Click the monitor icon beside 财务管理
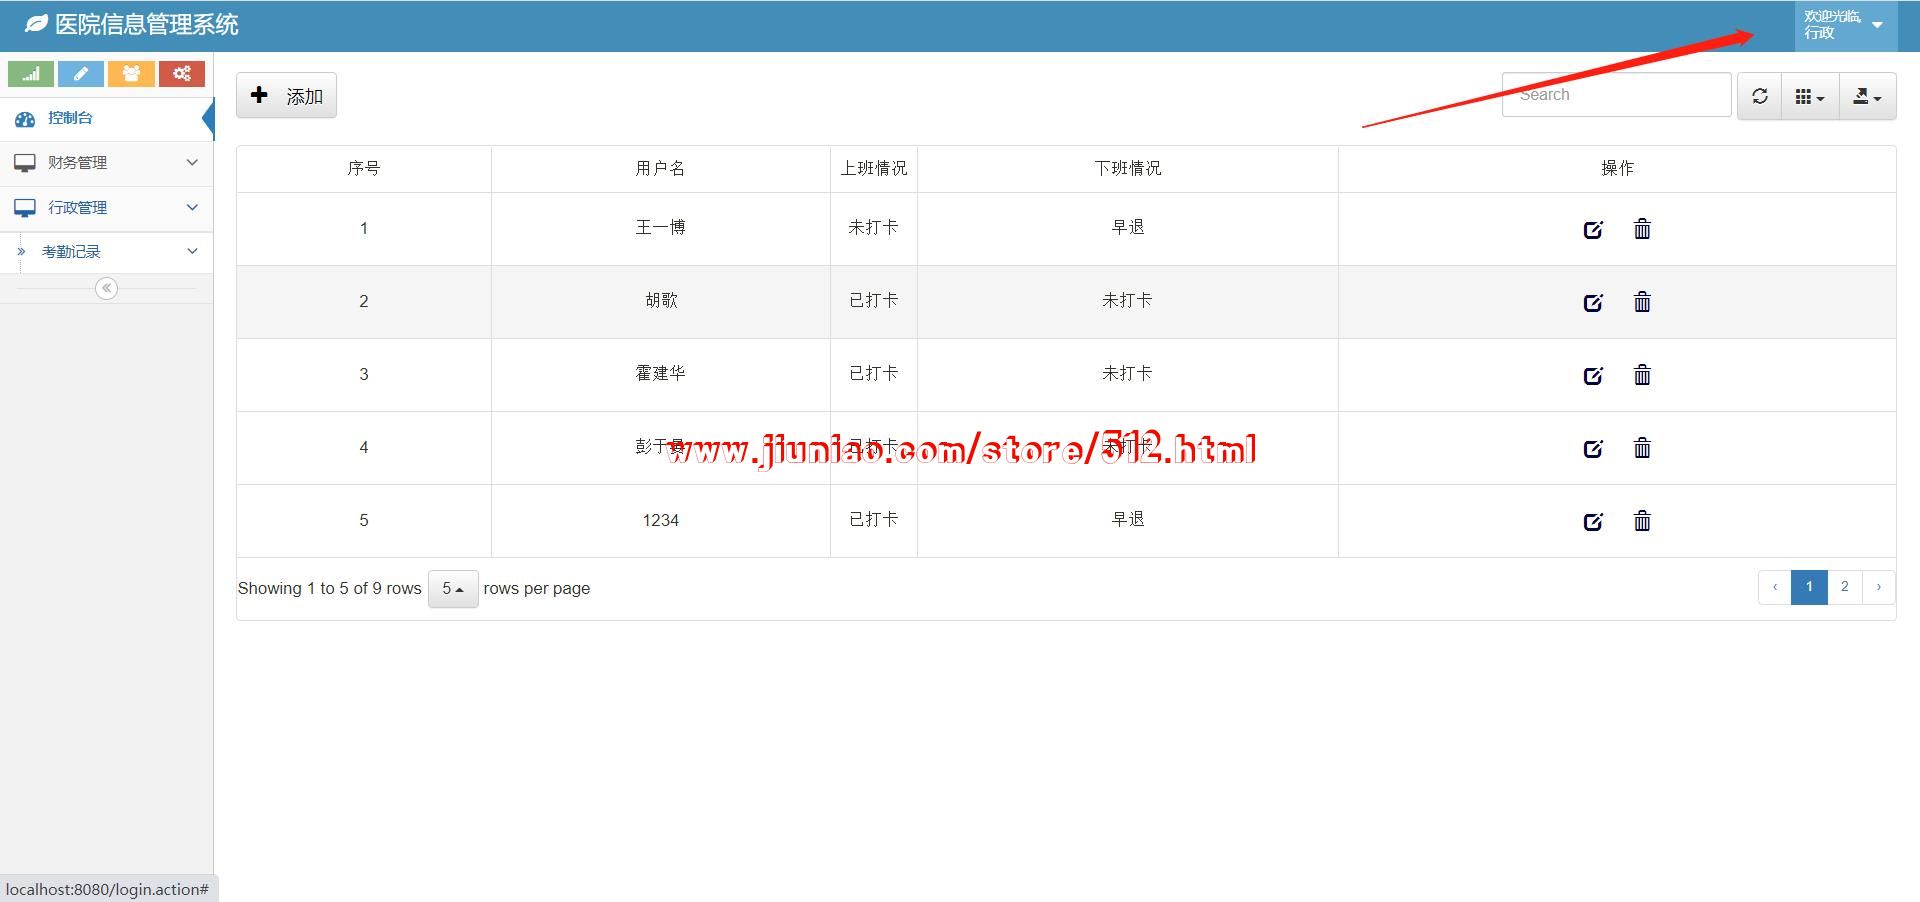This screenshot has width=1920, height=902. click(x=25, y=163)
